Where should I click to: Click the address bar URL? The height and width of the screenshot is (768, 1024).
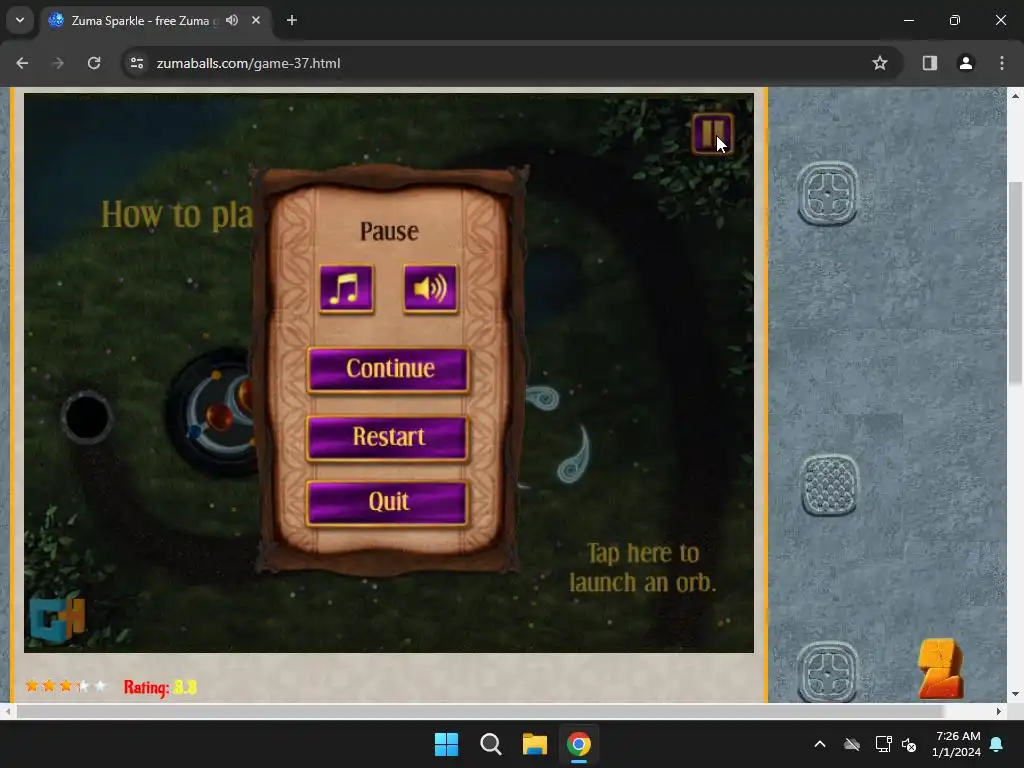tap(248, 63)
